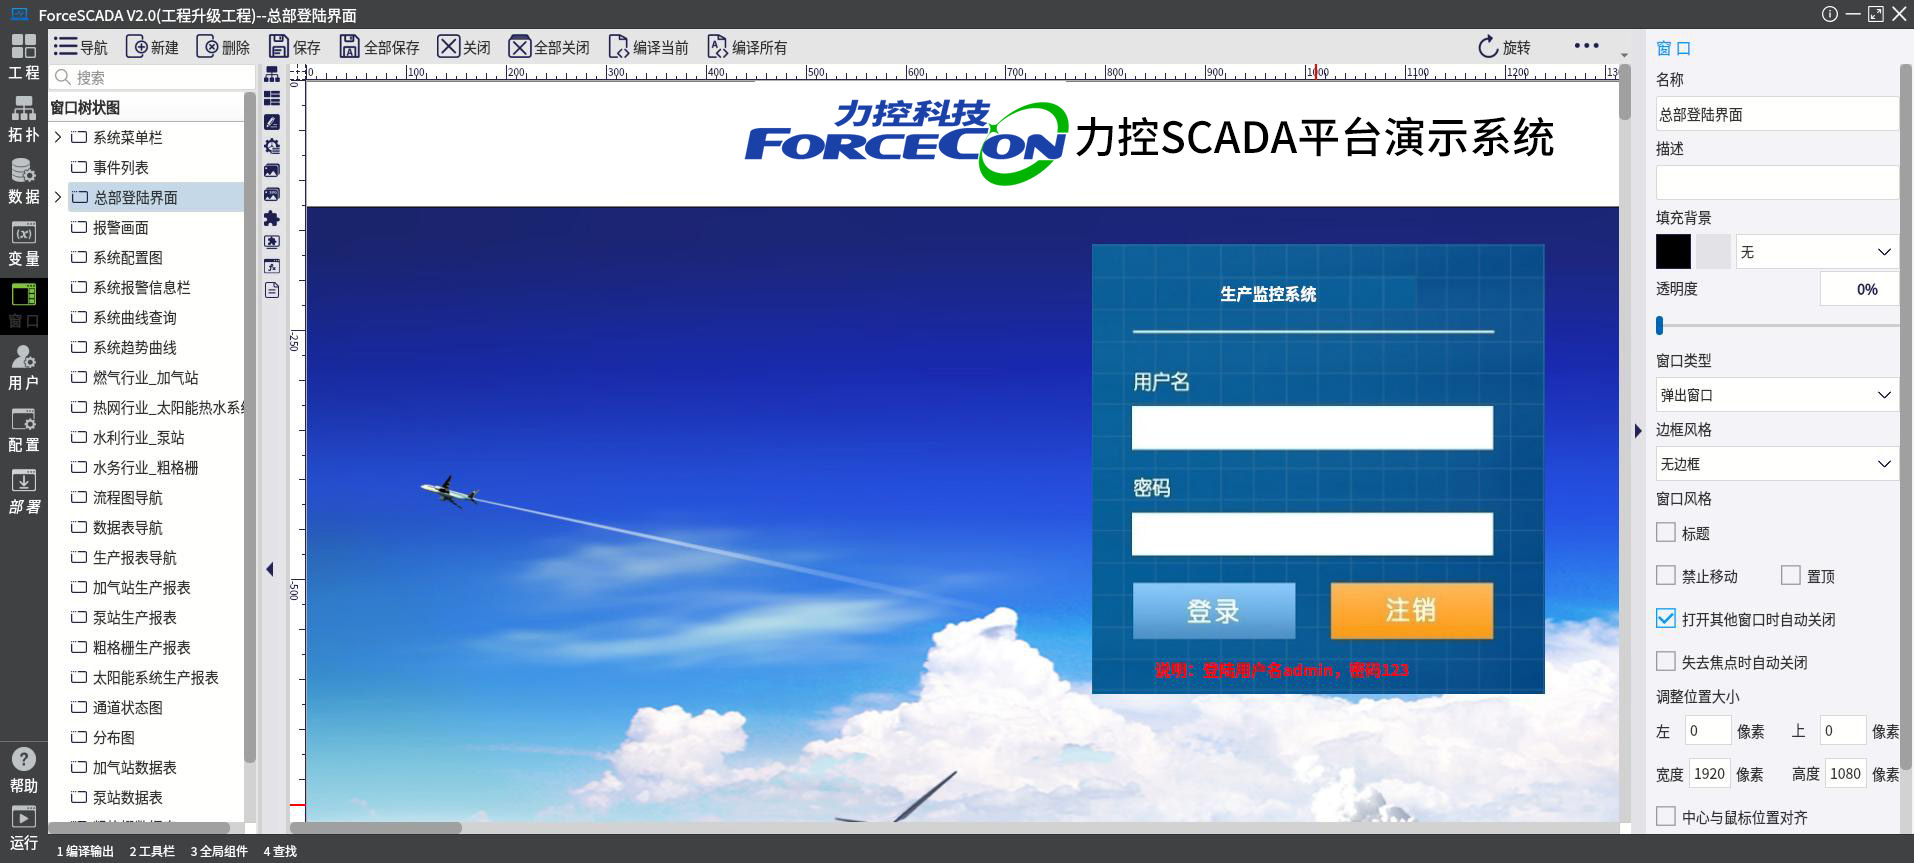Image resolution: width=1914 pixels, height=863 pixels.
Task: Click the 保存 (Save) toolbar button
Action: (294, 47)
